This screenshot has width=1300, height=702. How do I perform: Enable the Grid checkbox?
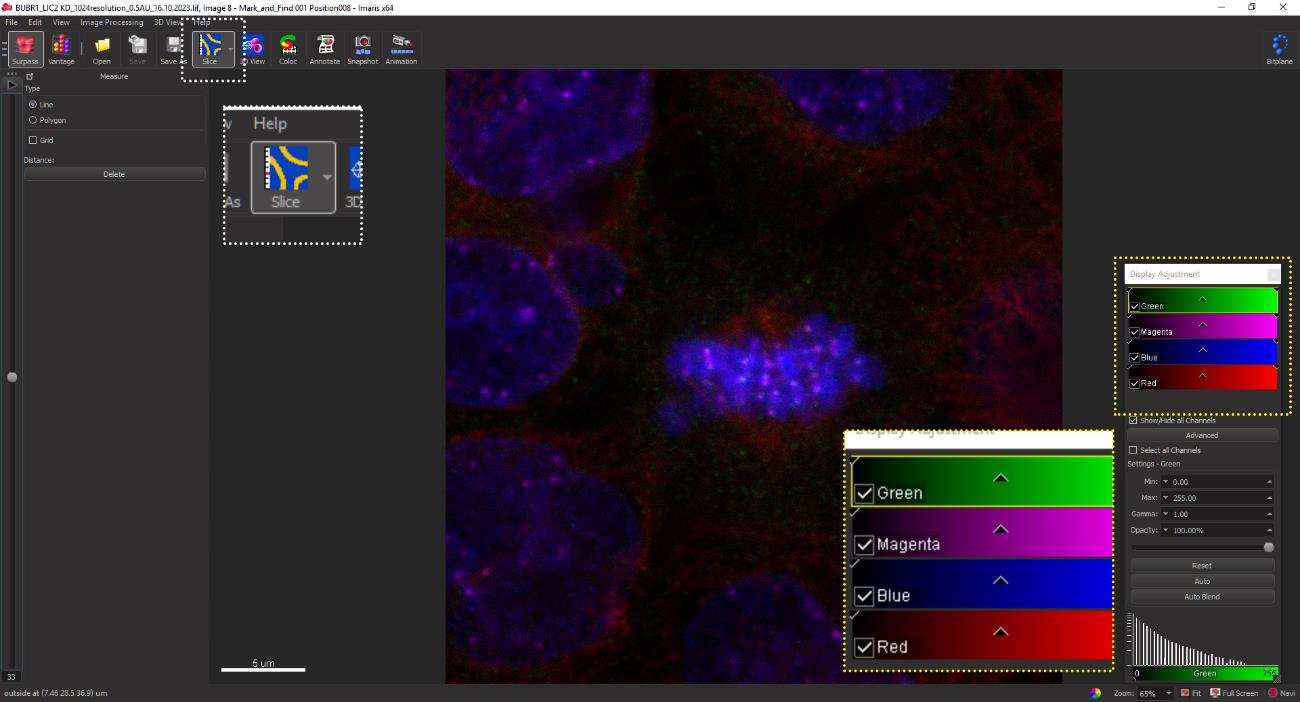pos(33,140)
